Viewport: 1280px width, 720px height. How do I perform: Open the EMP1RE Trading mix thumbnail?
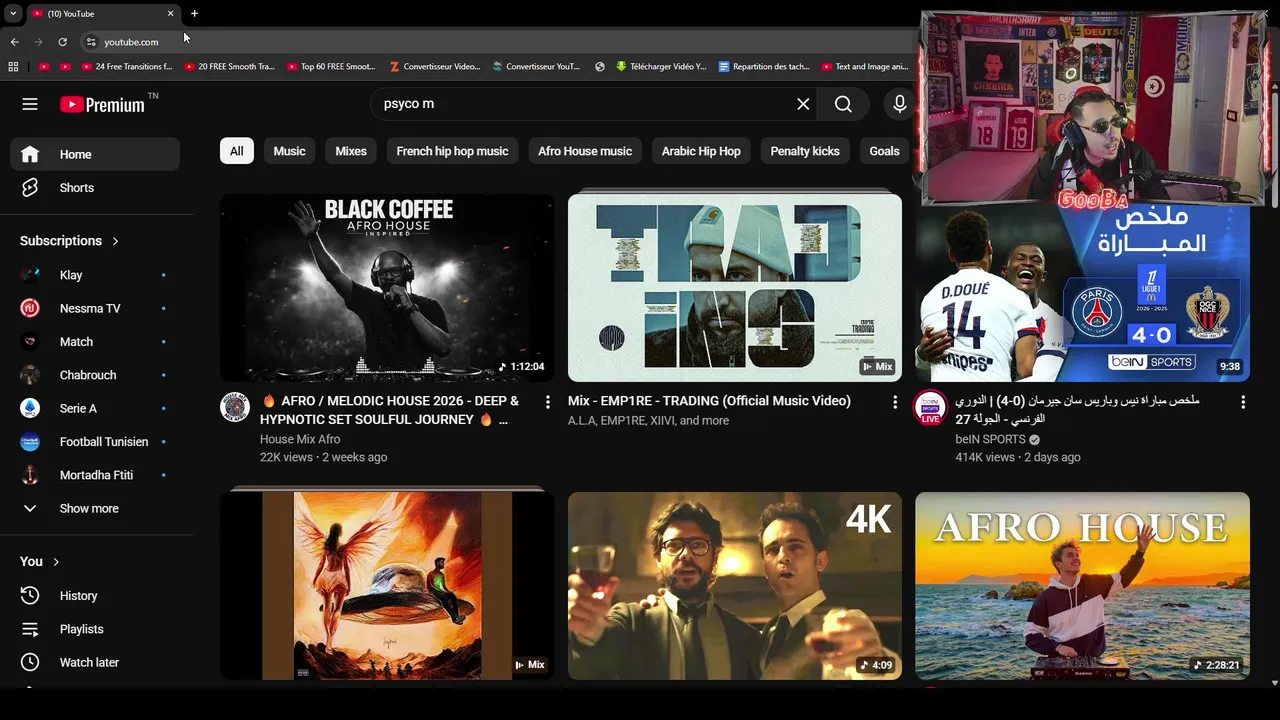coord(735,288)
